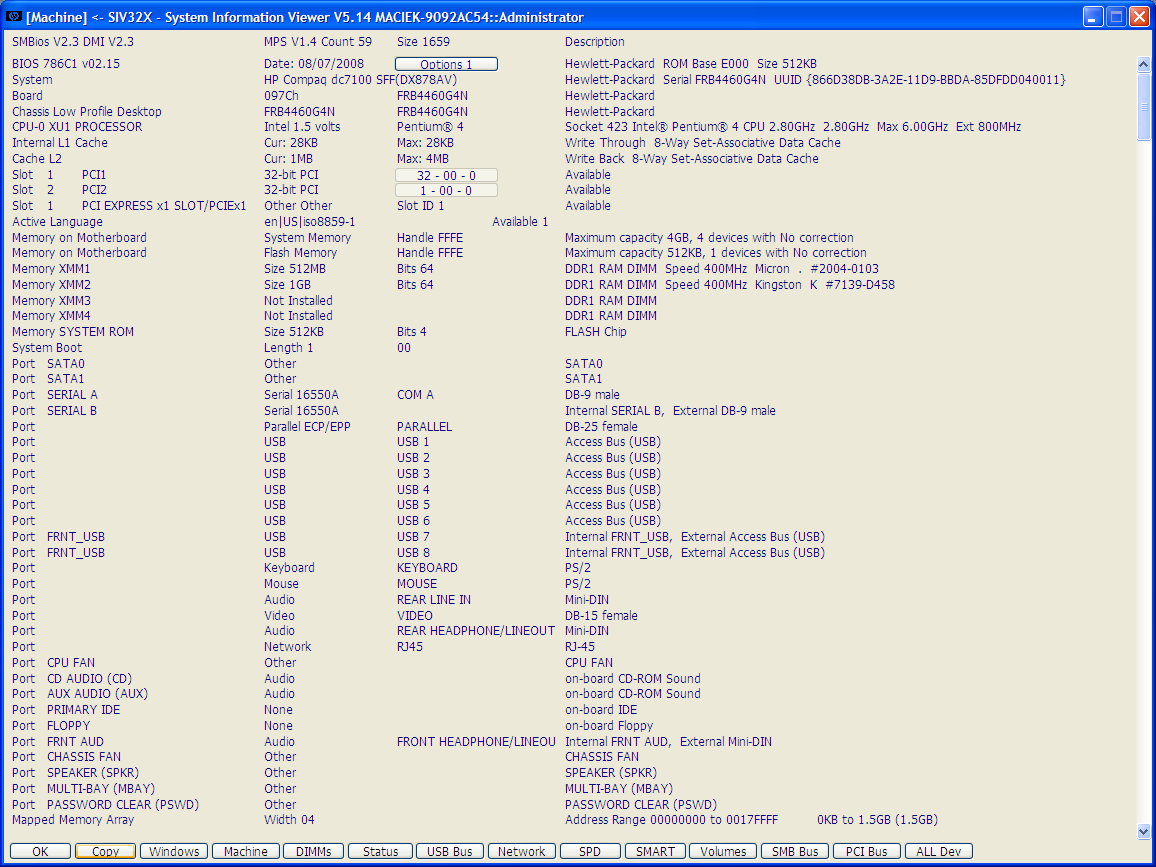The width and height of the screenshot is (1156, 867).
Task: Click 'PASSWORD CLEAR (PSWD)' port label
Action: tap(123, 805)
